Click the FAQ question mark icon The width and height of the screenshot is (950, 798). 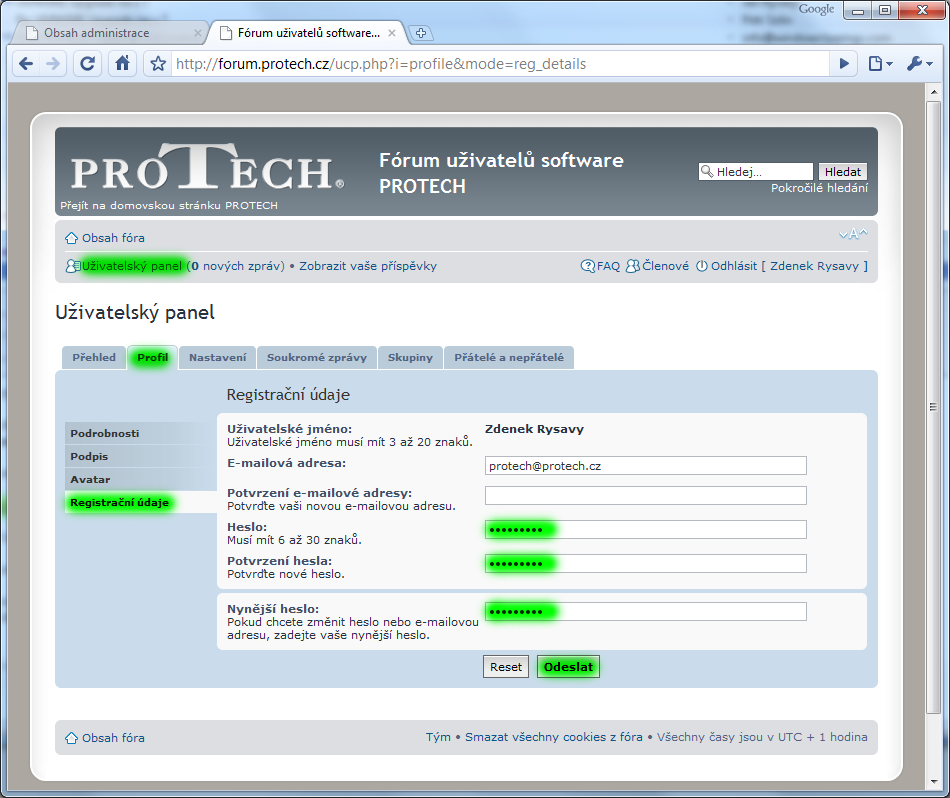point(588,266)
